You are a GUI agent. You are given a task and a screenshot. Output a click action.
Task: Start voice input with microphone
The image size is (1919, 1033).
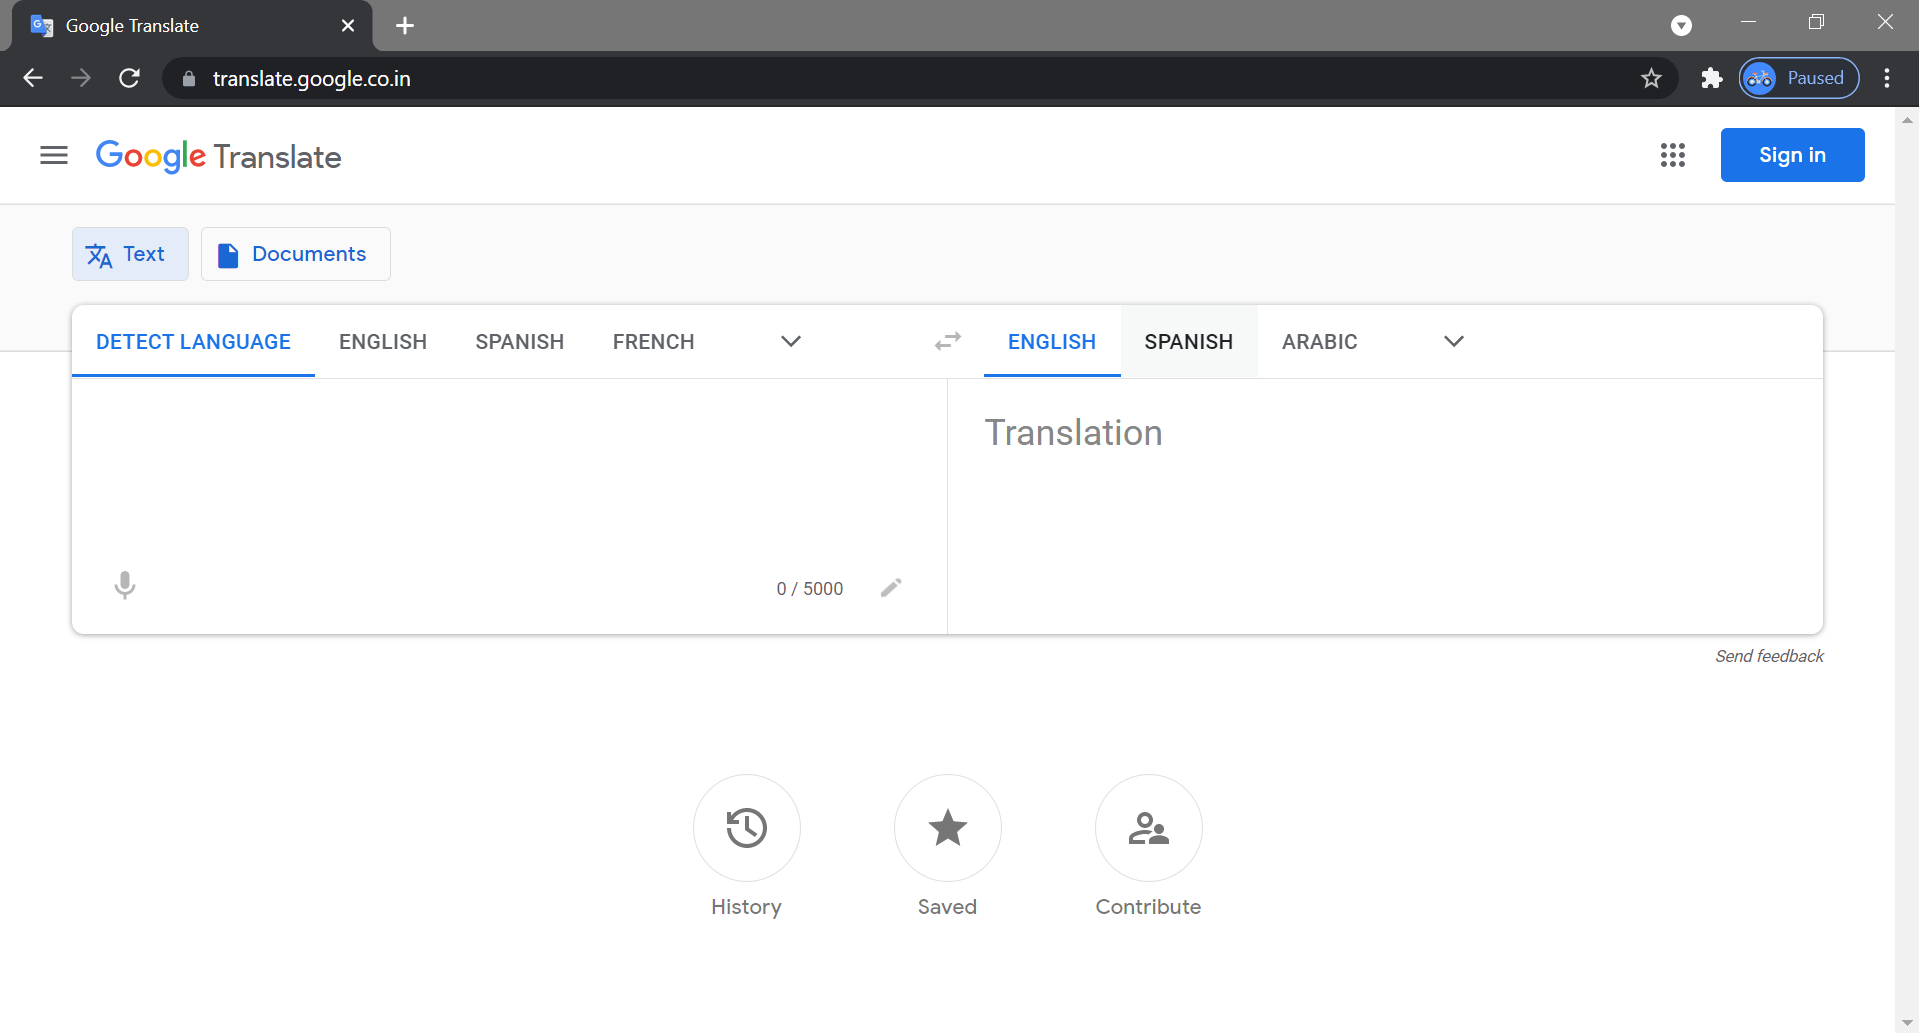(125, 586)
